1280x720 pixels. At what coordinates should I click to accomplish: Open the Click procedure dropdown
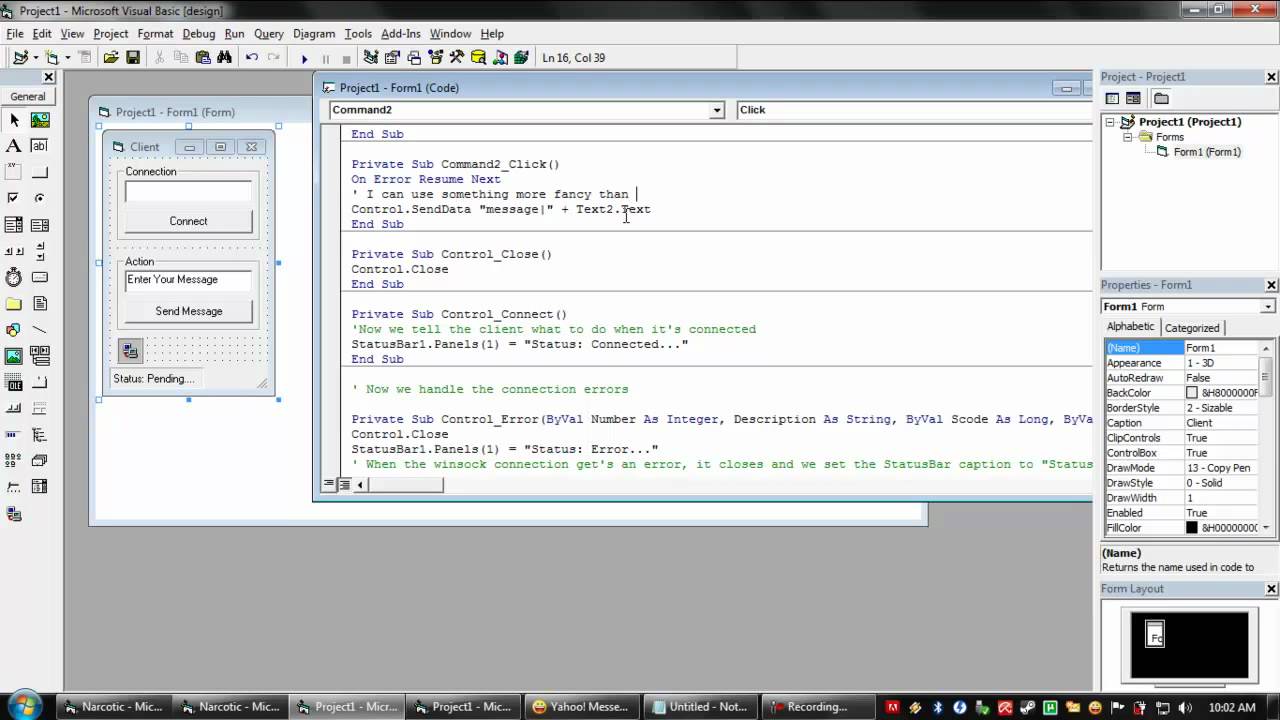pyautogui.click(x=914, y=110)
